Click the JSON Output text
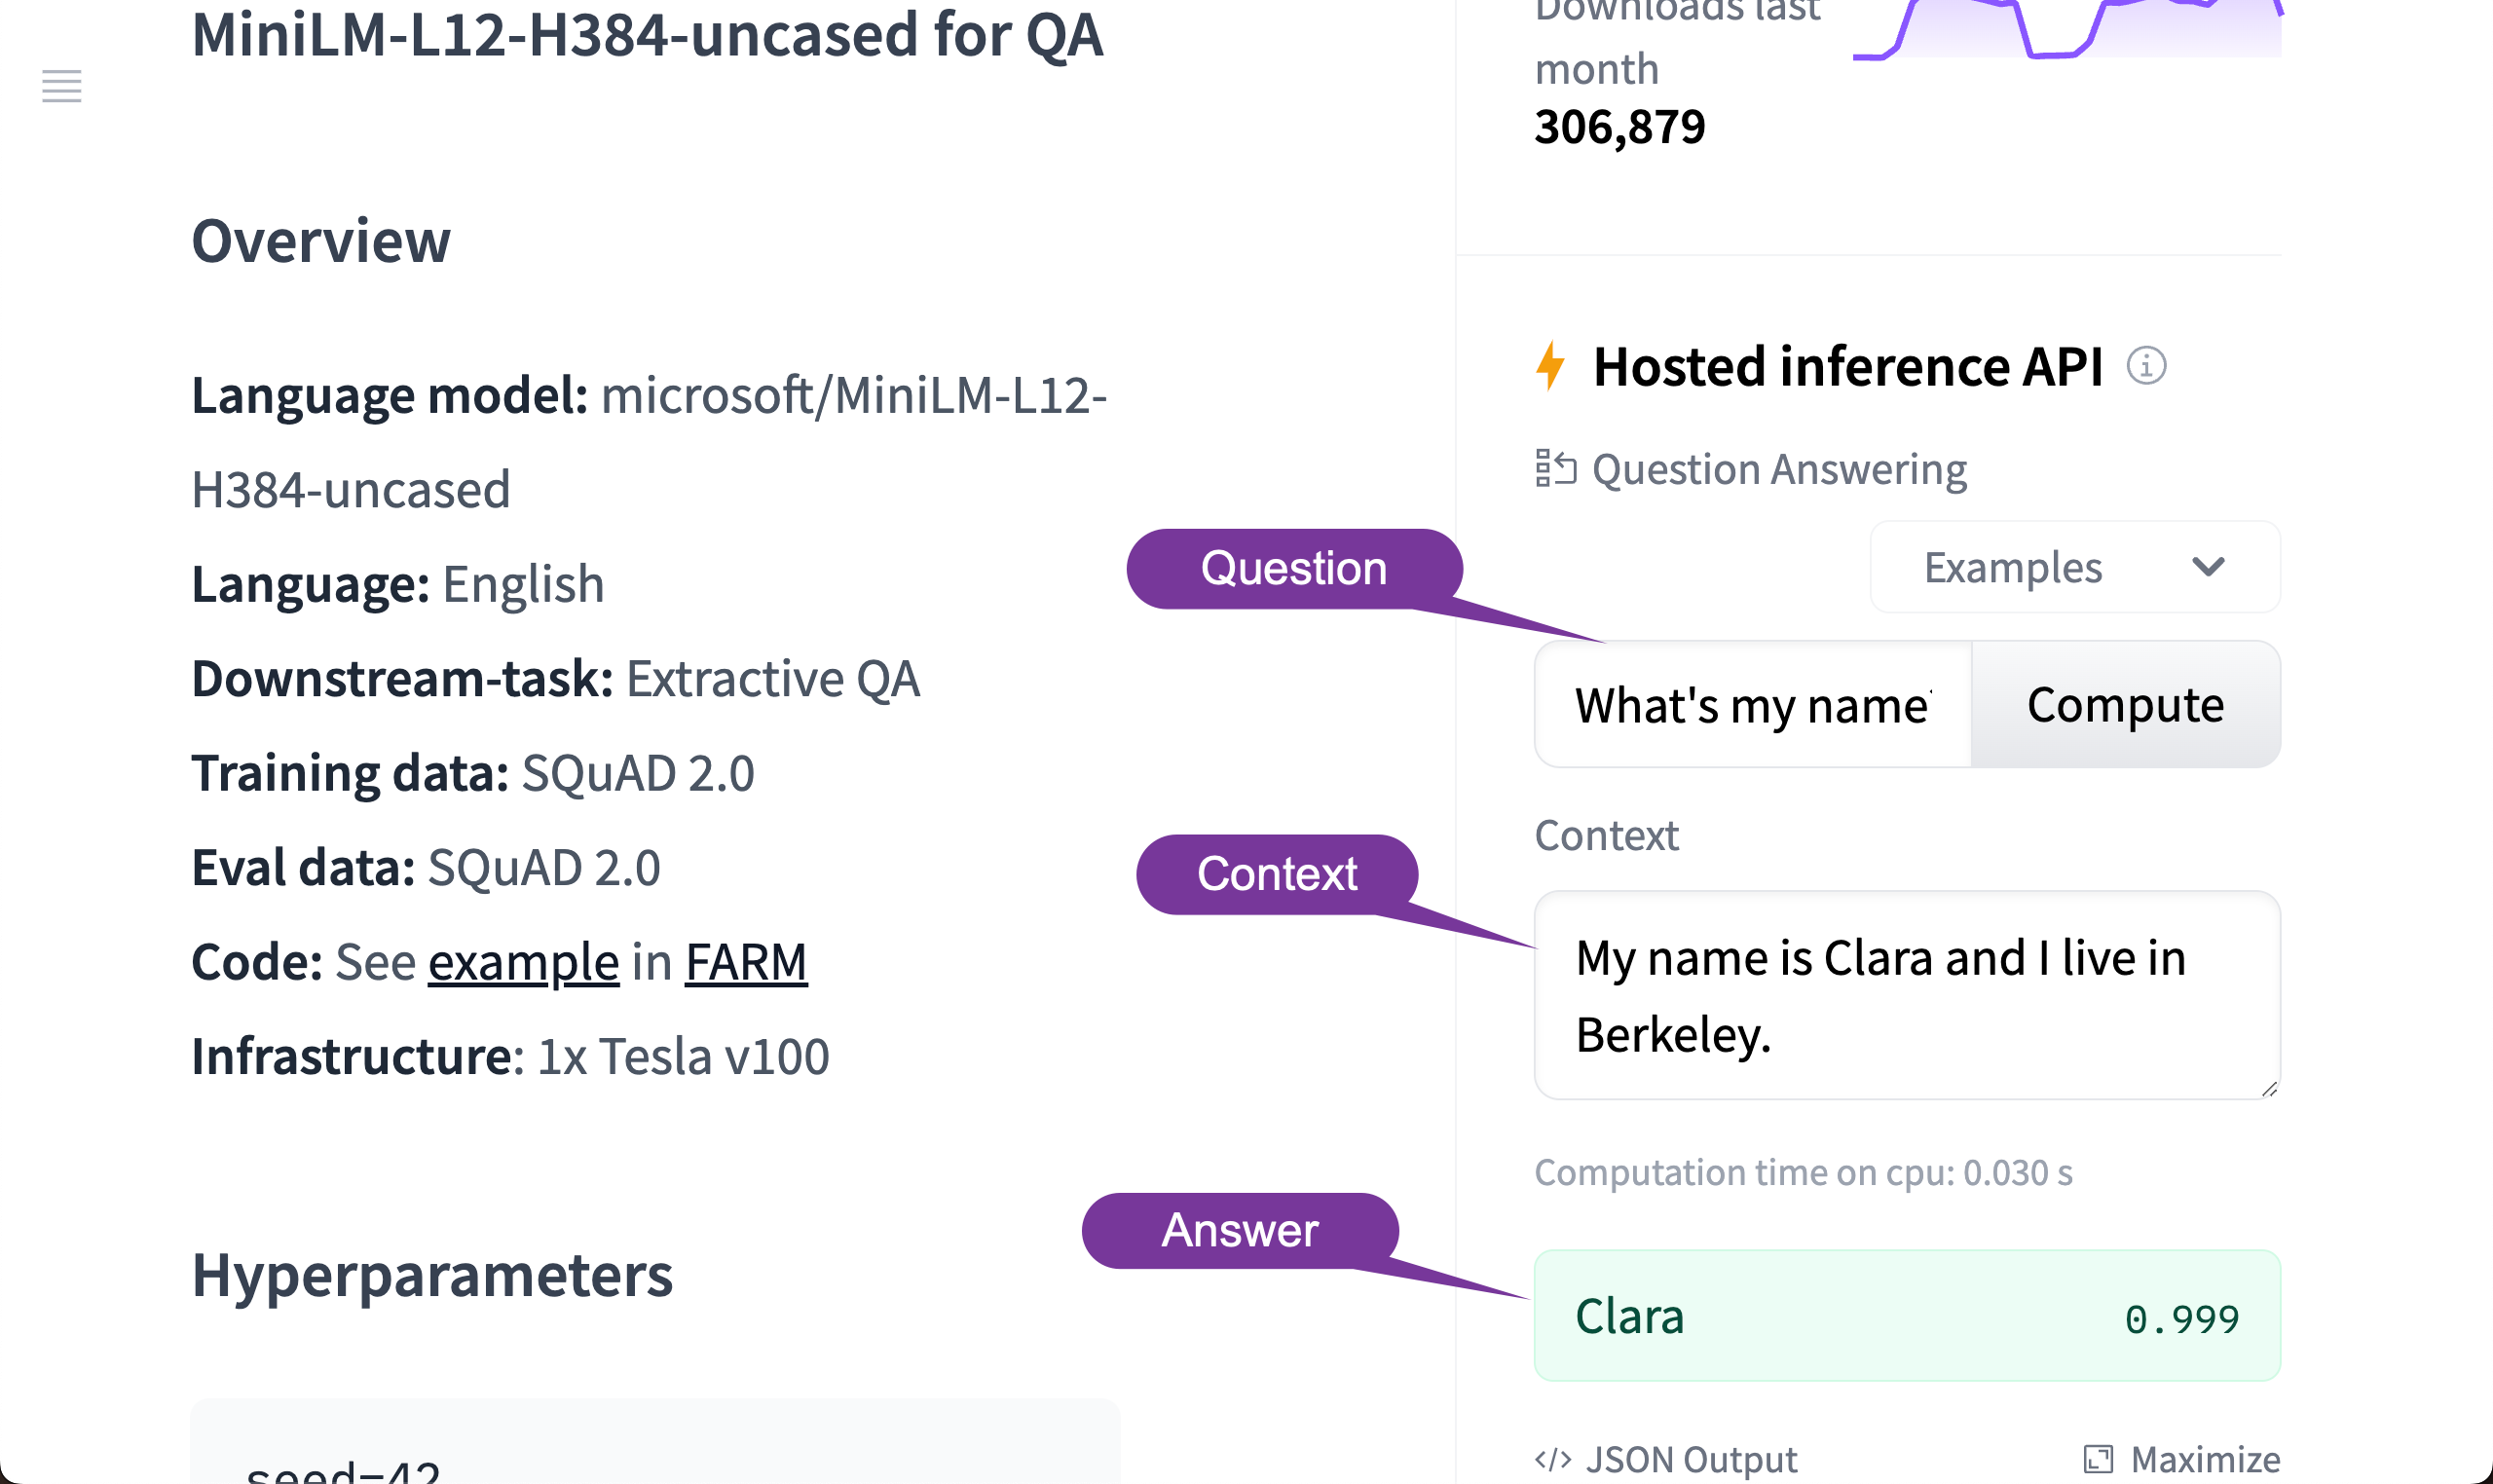 [1691, 1459]
